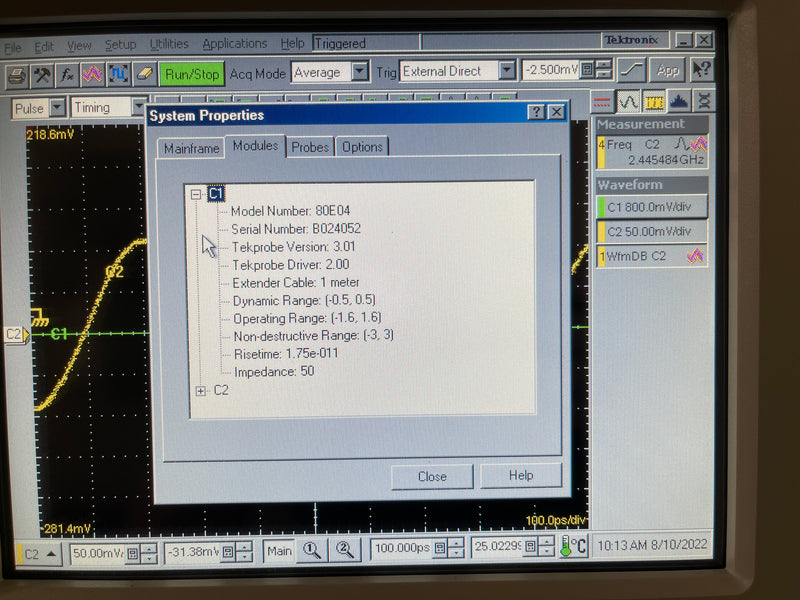This screenshot has height=600, width=800.
Task: Expand the C2 module tree node
Action: (201, 391)
